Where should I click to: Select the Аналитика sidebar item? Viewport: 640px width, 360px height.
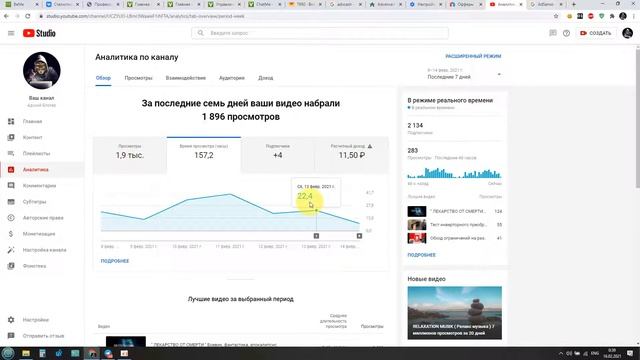(42, 169)
